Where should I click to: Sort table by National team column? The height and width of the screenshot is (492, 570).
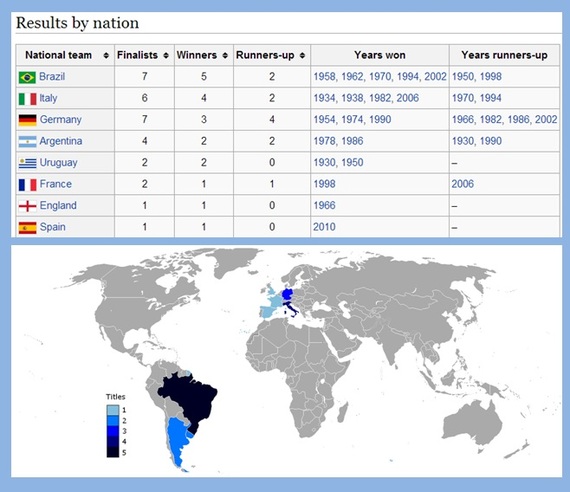click(106, 55)
